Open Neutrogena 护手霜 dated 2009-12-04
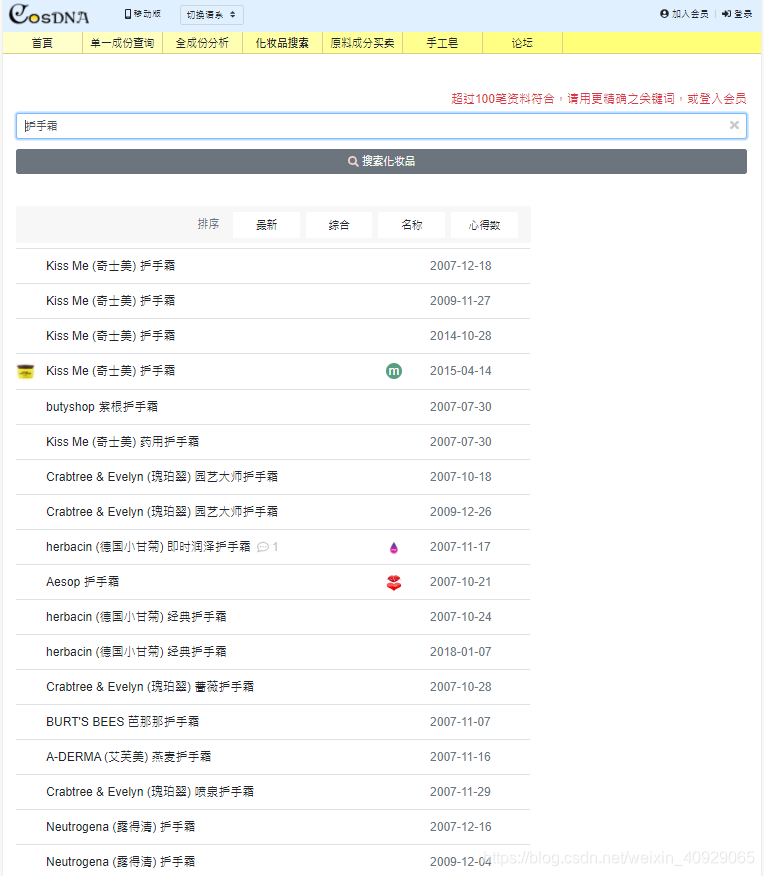The width and height of the screenshot is (764, 876). point(121,862)
